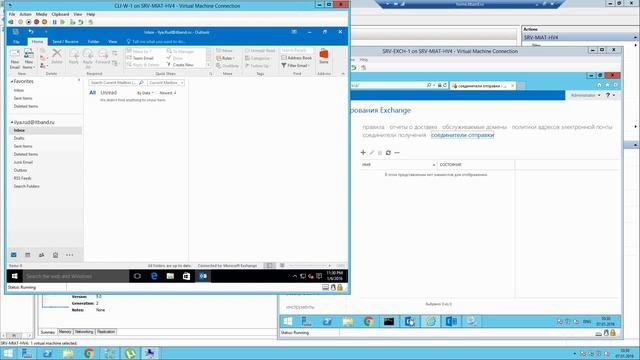
Task: Open New Items dropdown in Outlook
Action: point(29,59)
